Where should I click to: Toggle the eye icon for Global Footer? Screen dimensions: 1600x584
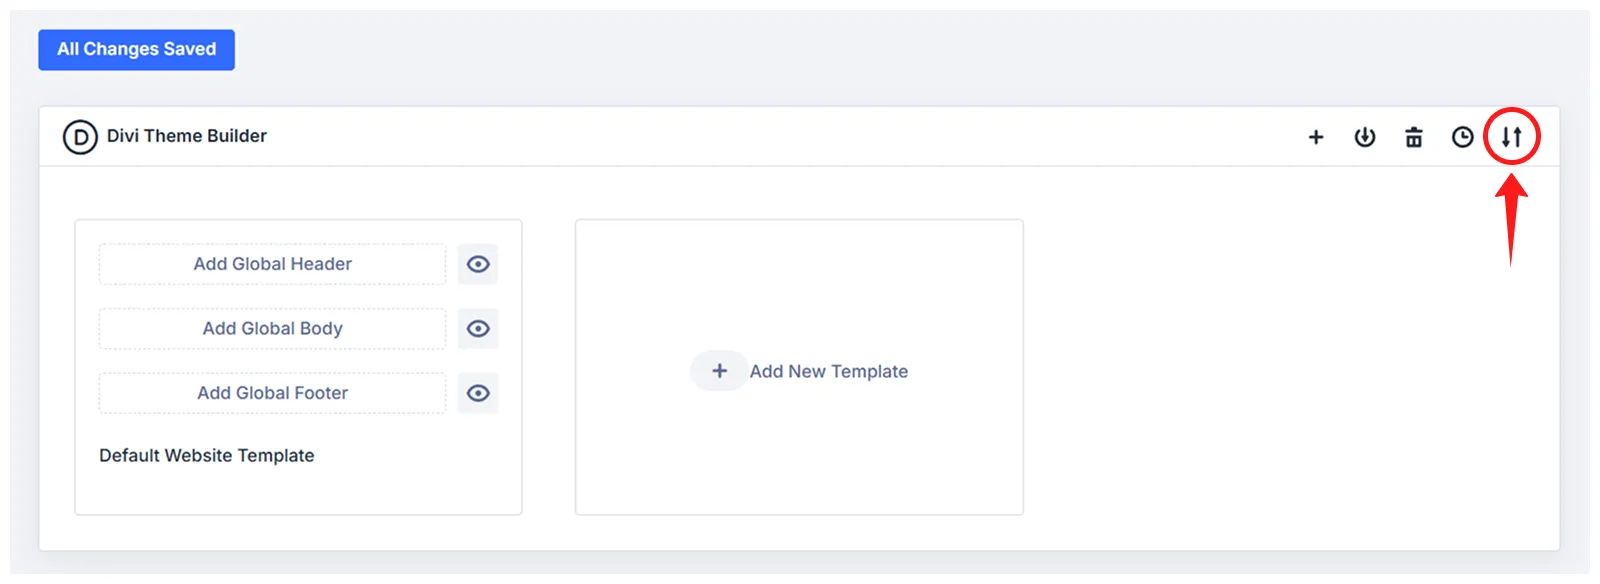click(x=478, y=393)
